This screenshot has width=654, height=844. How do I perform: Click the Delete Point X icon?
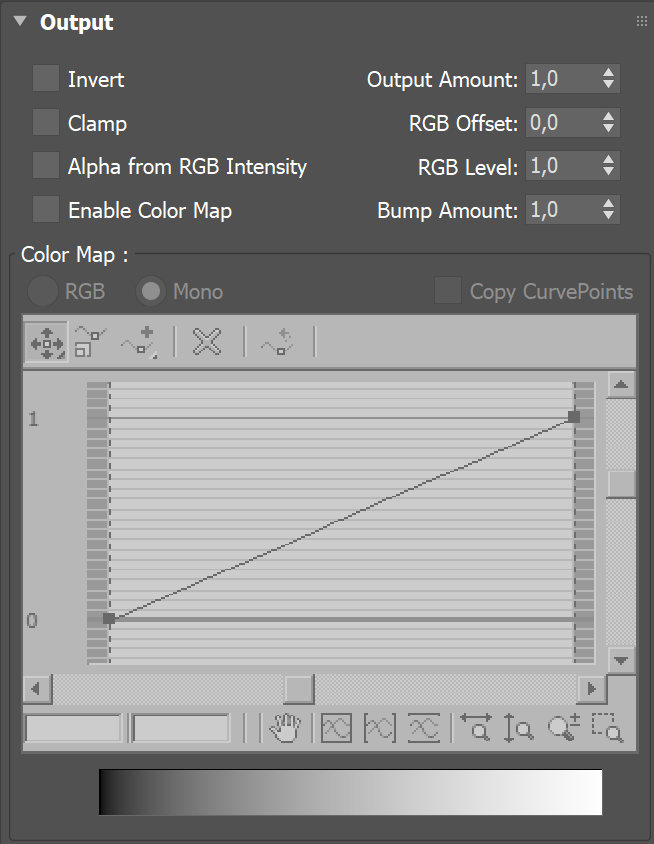[x=207, y=342]
